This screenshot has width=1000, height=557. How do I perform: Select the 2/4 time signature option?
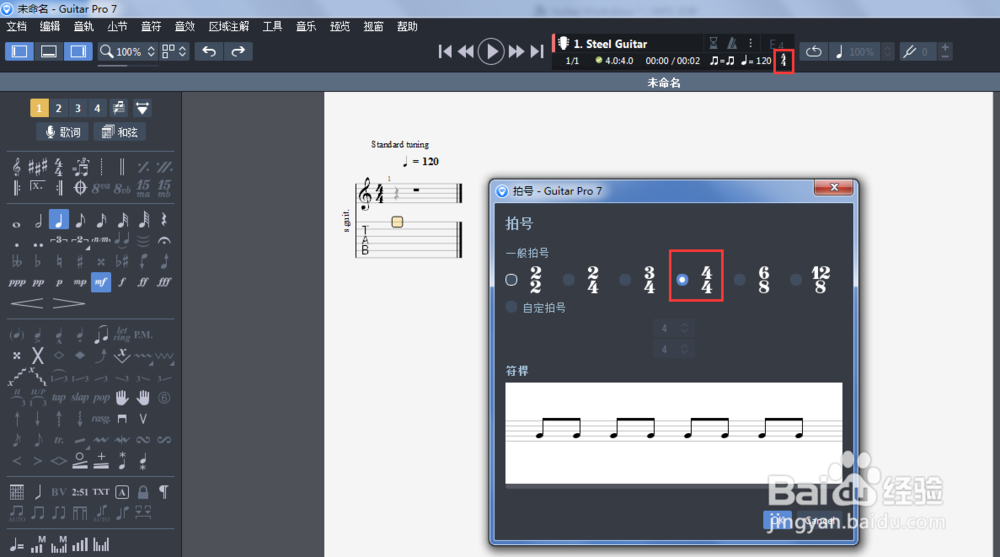(x=568, y=279)
